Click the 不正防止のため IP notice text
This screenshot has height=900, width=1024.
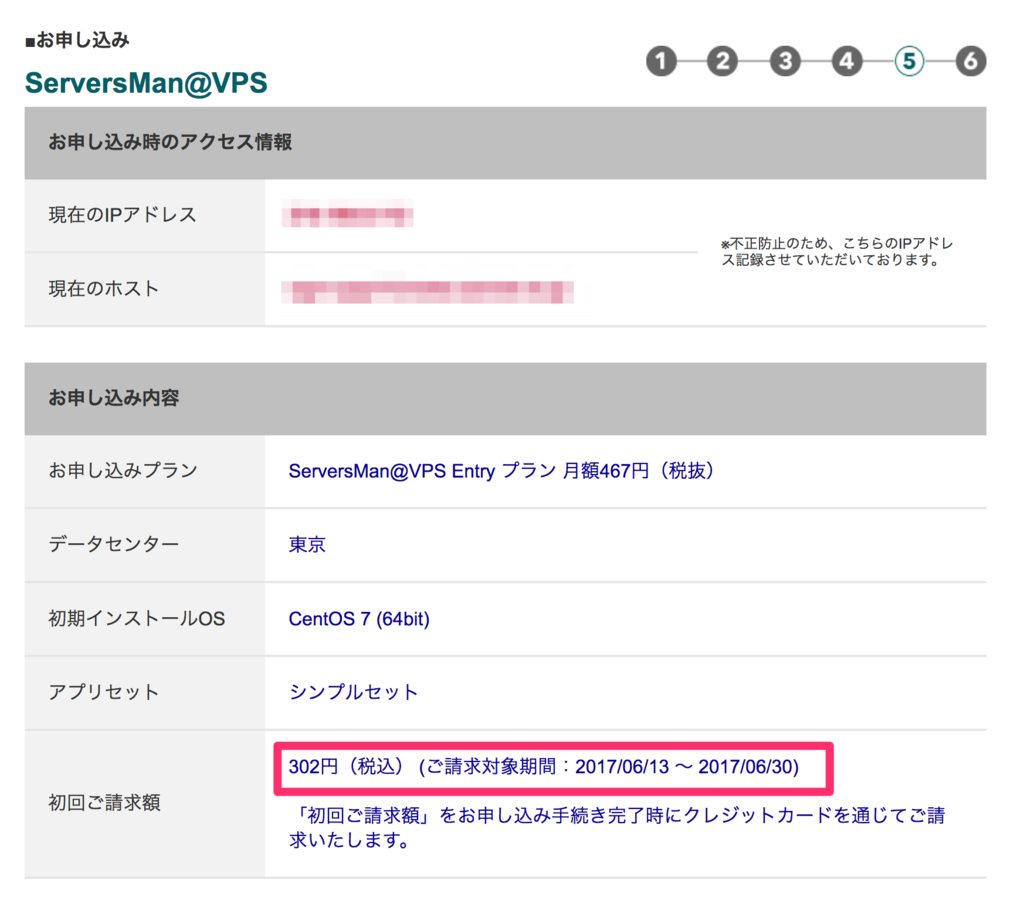coord(837,251)
